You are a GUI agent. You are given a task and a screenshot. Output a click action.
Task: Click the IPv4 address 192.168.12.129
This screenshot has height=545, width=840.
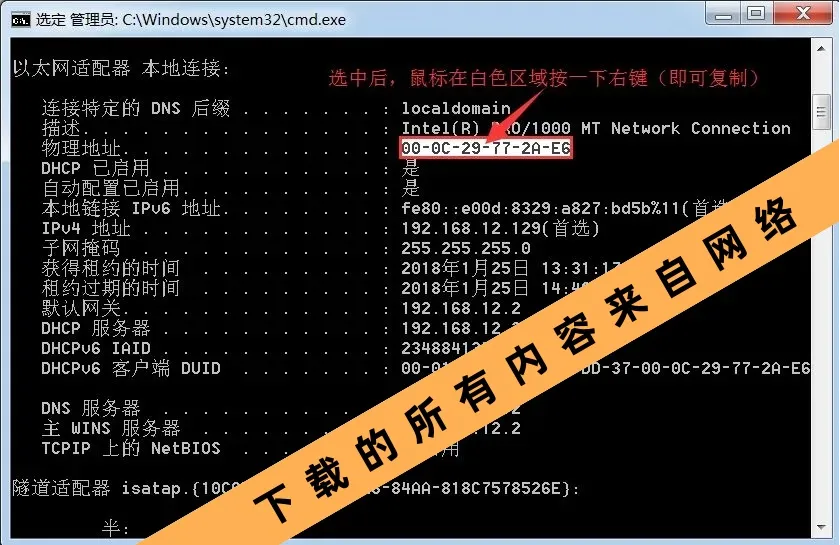click(x=471, y=228)
